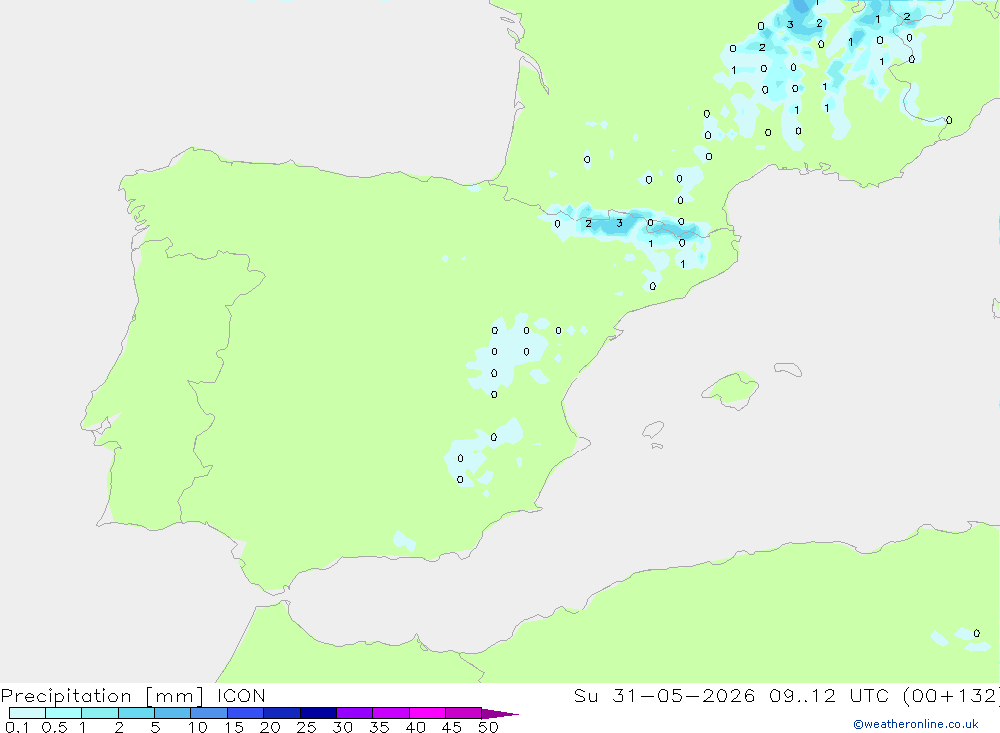
Task: Open the weatheronline.co.uk copyright link
Action: 916,723
